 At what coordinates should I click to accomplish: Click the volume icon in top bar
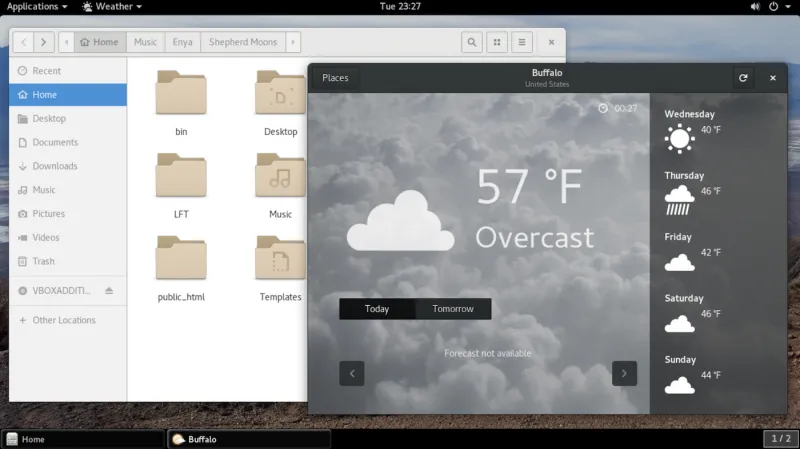(753, 6)
